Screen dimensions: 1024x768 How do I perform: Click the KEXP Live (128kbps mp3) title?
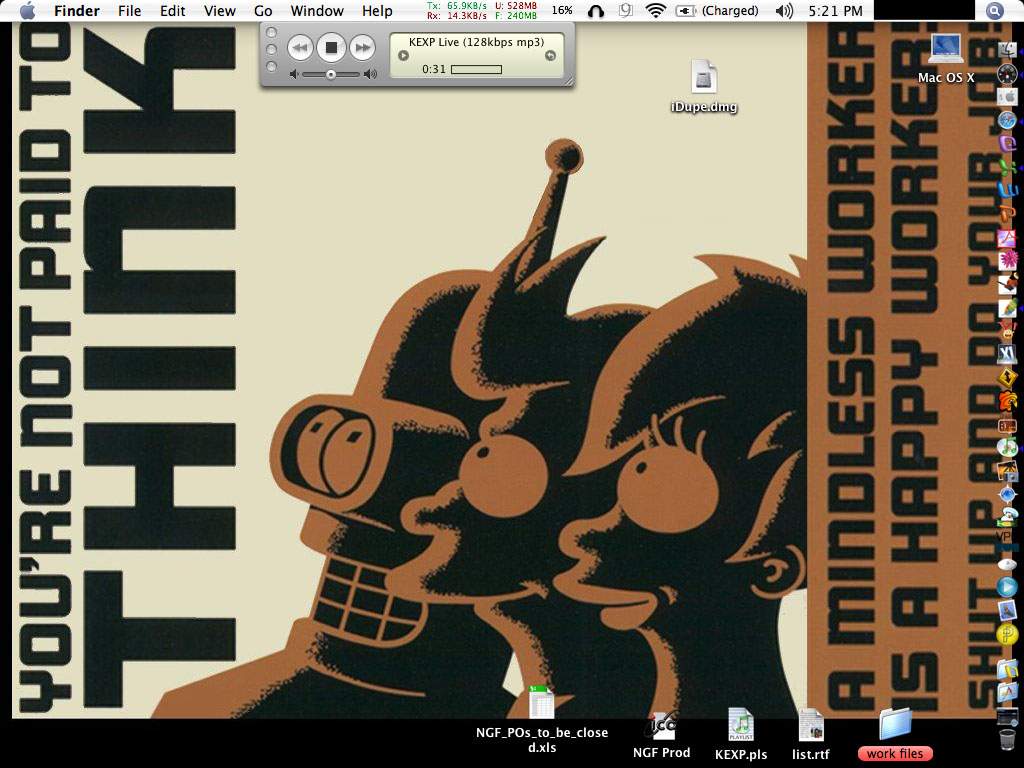pyautogui.click(x=476, y=42)
